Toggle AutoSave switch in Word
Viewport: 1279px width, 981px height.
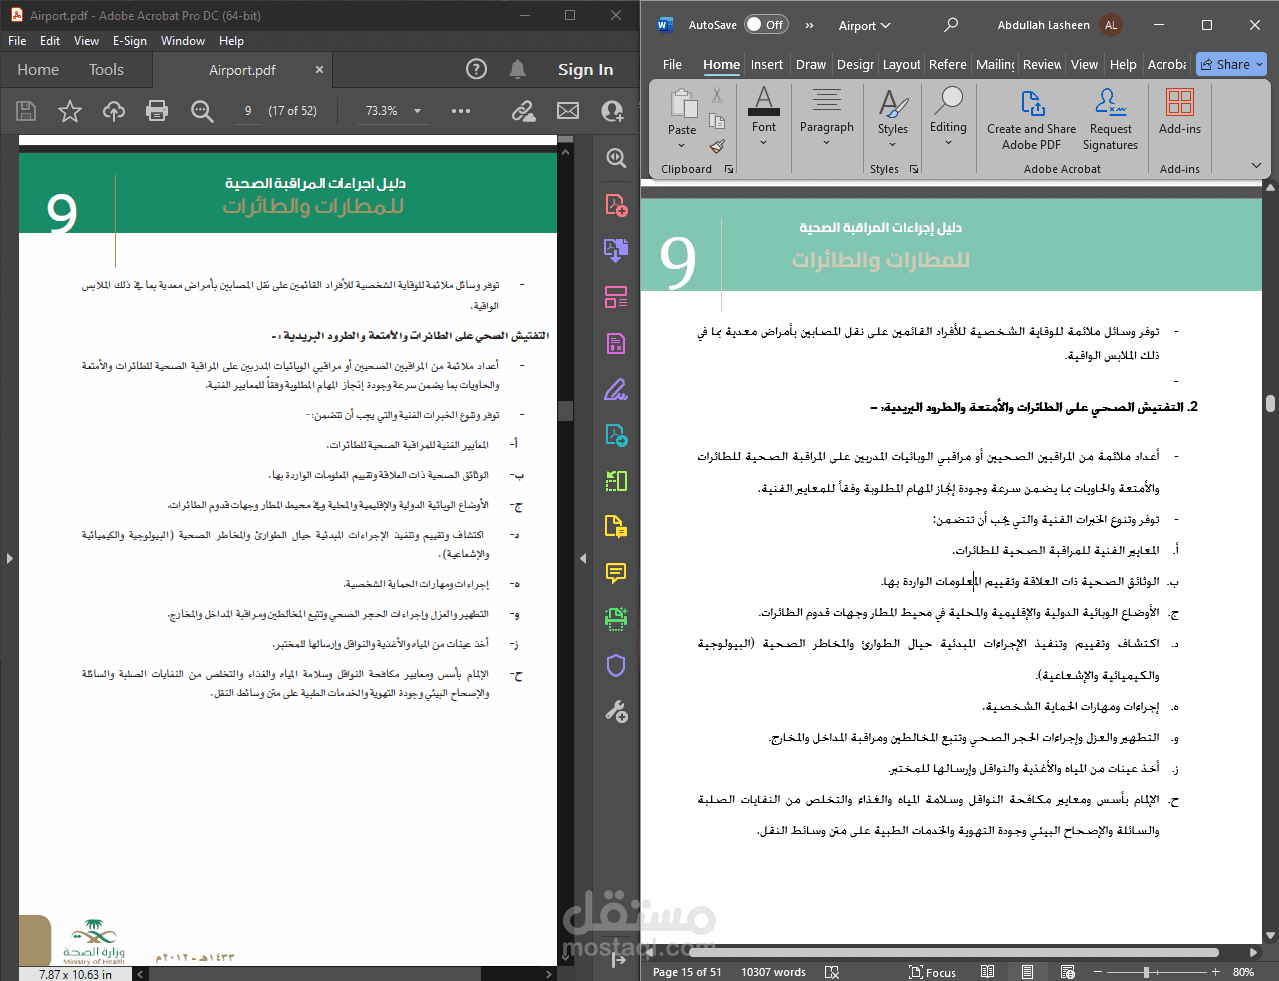(x=766, y=25)
